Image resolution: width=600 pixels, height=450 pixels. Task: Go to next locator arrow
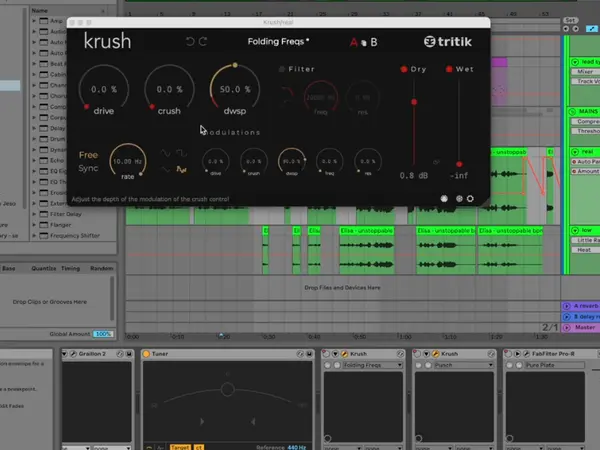tap(575, 29)
